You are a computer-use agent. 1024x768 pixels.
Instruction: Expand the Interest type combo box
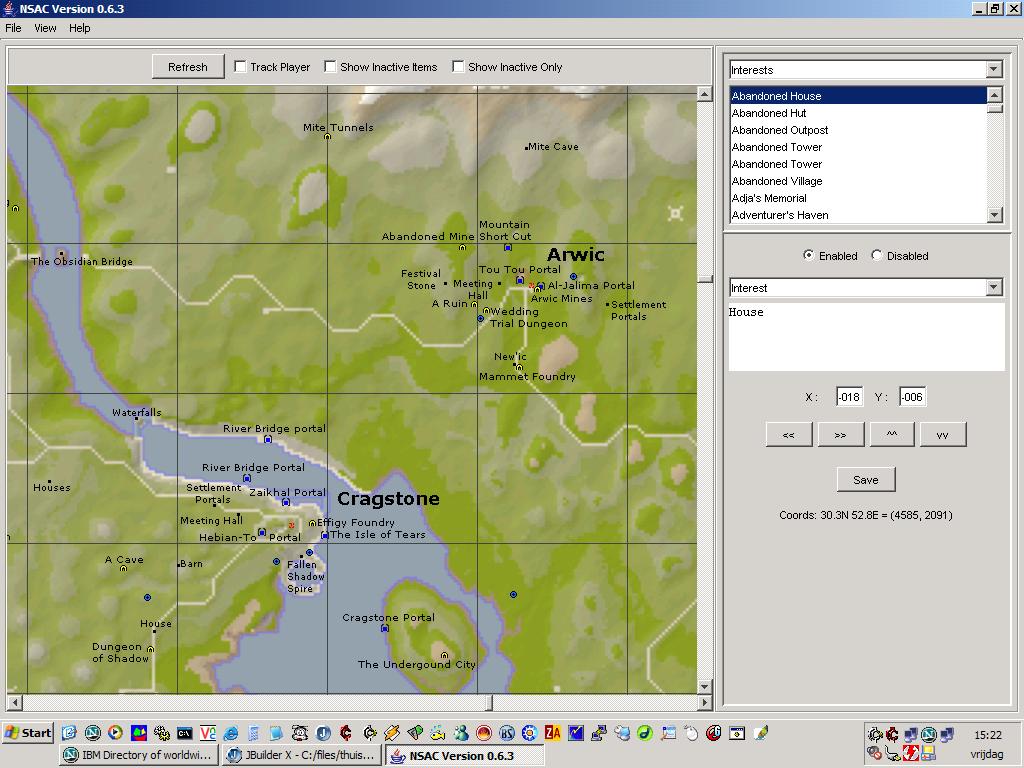[x=994, y=288]
